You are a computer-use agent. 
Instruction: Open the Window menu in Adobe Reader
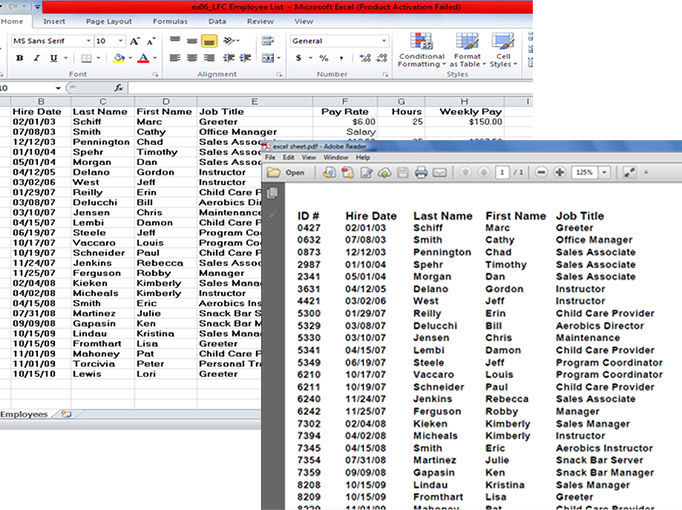point(336,157)
